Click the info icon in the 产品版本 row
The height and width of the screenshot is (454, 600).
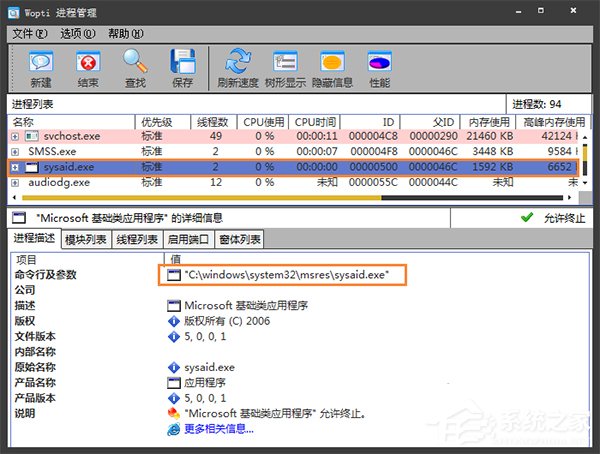(174, 398)
